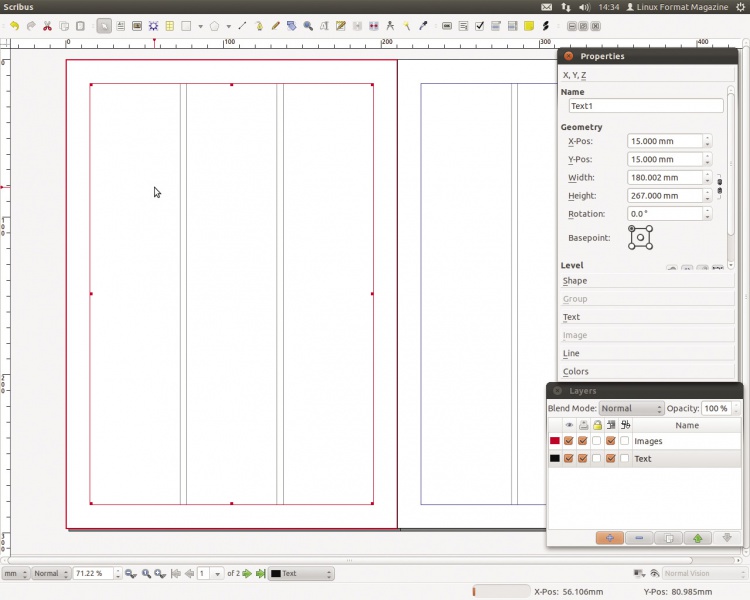The image size is (750, 600).
Task: Duplicate the current layer button
Action: click(669, 538)
